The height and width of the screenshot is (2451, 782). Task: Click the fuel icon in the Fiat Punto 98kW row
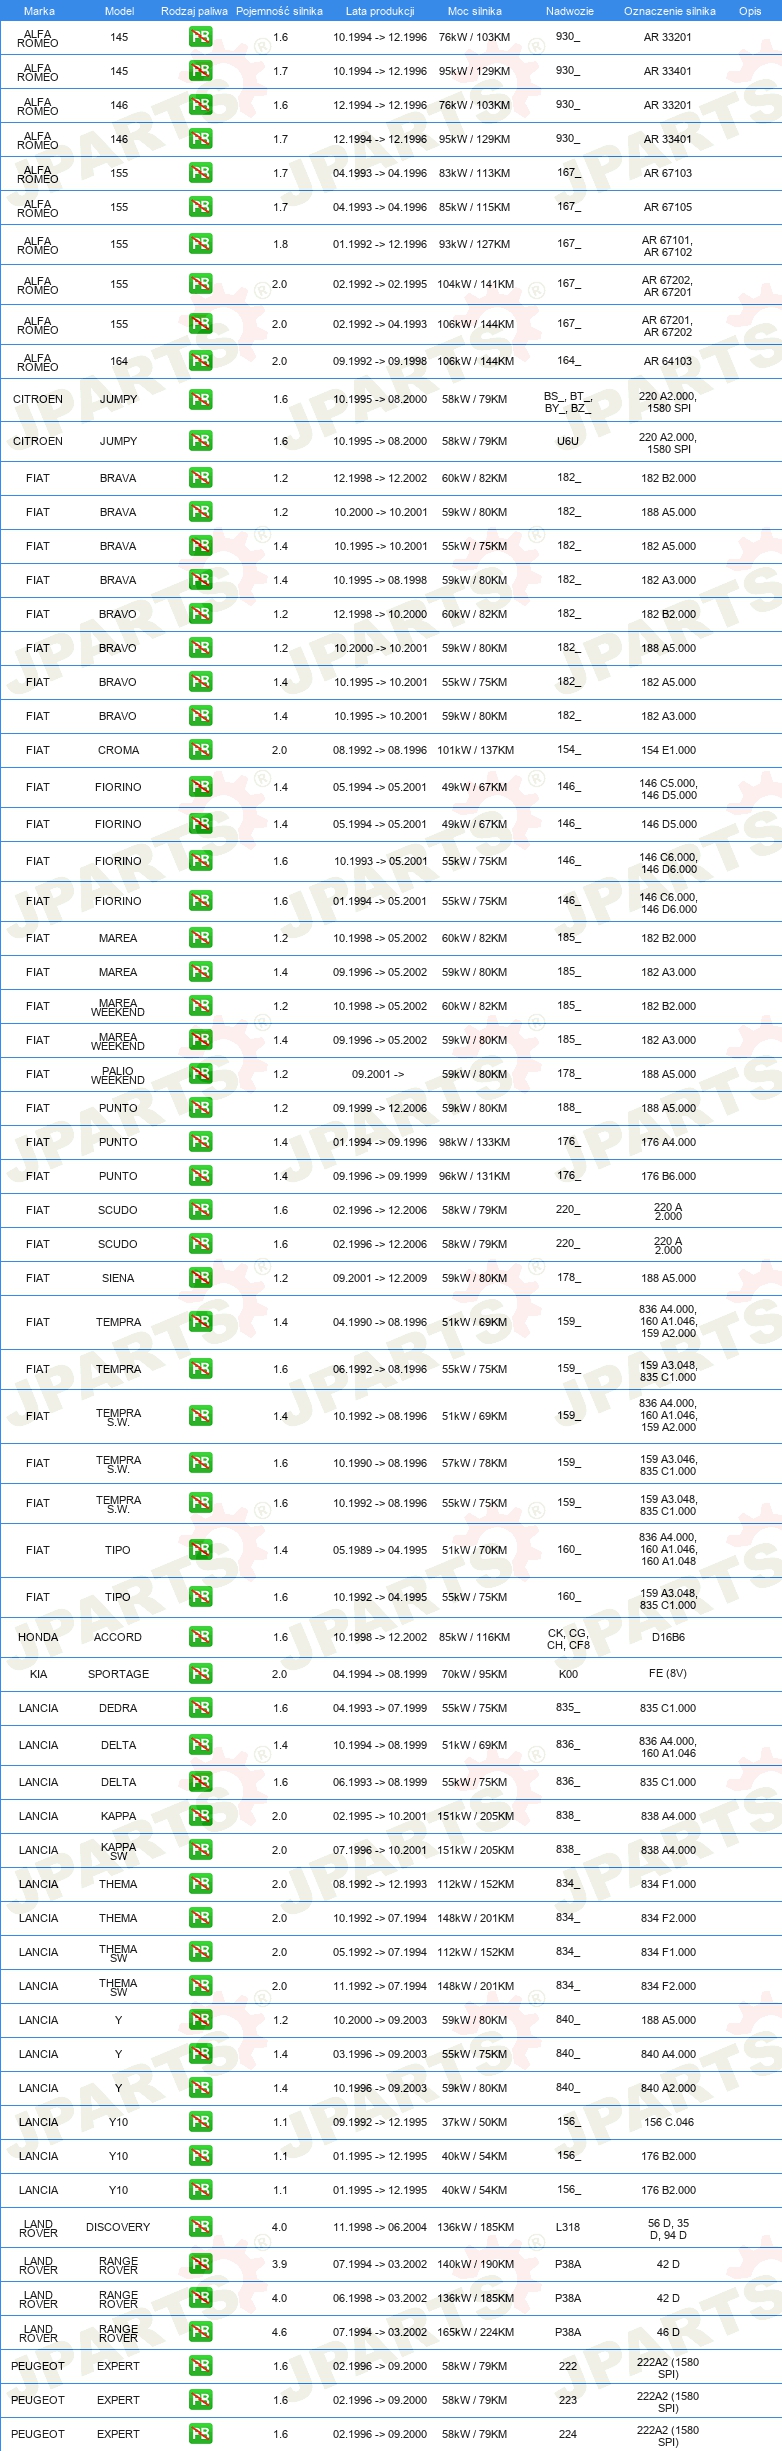click(200, 1142)
